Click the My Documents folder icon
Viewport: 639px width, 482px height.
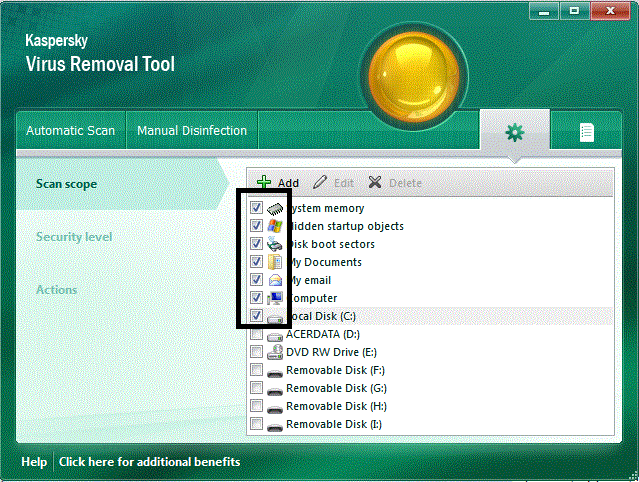tap(275, 262)
